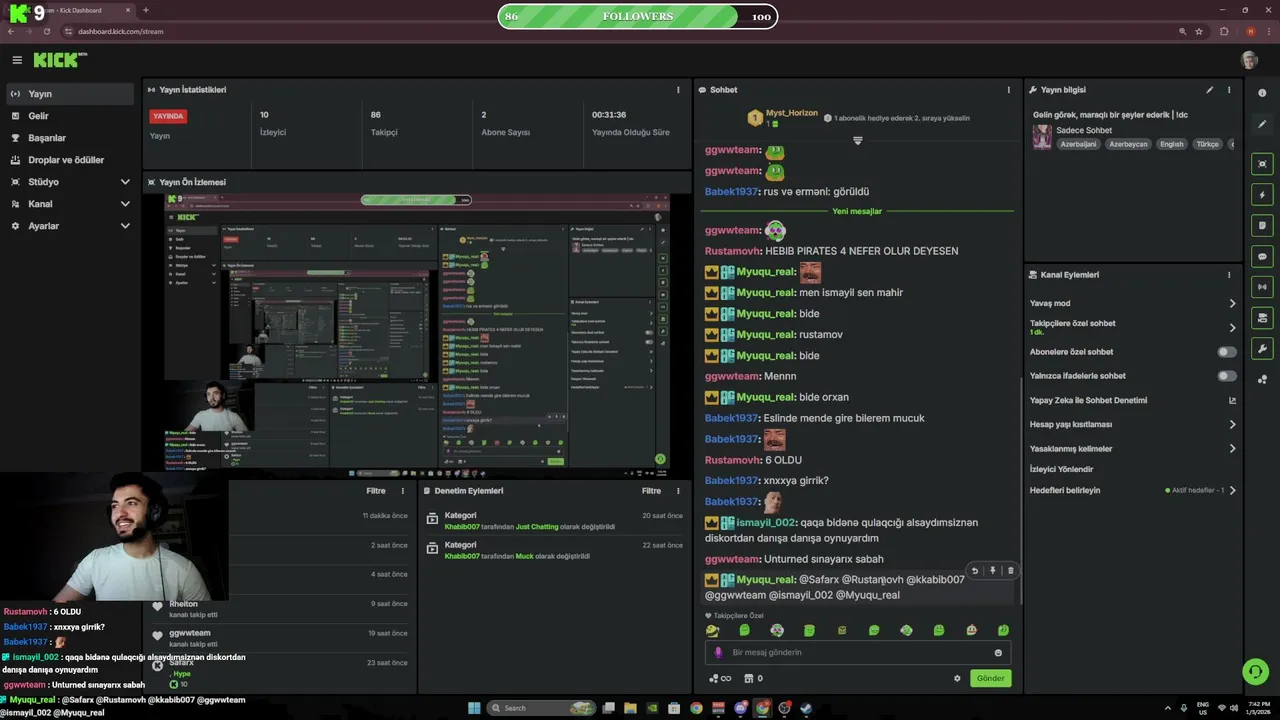Delete the last Myuqu_real chat message
The image size is (1280, 720).
tap(1011, 571)
